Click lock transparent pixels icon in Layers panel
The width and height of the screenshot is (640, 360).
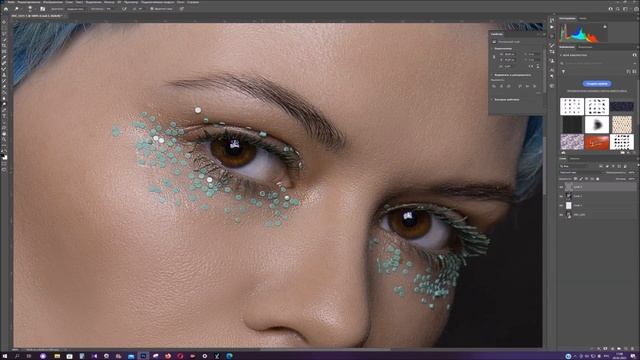[576, 179]
